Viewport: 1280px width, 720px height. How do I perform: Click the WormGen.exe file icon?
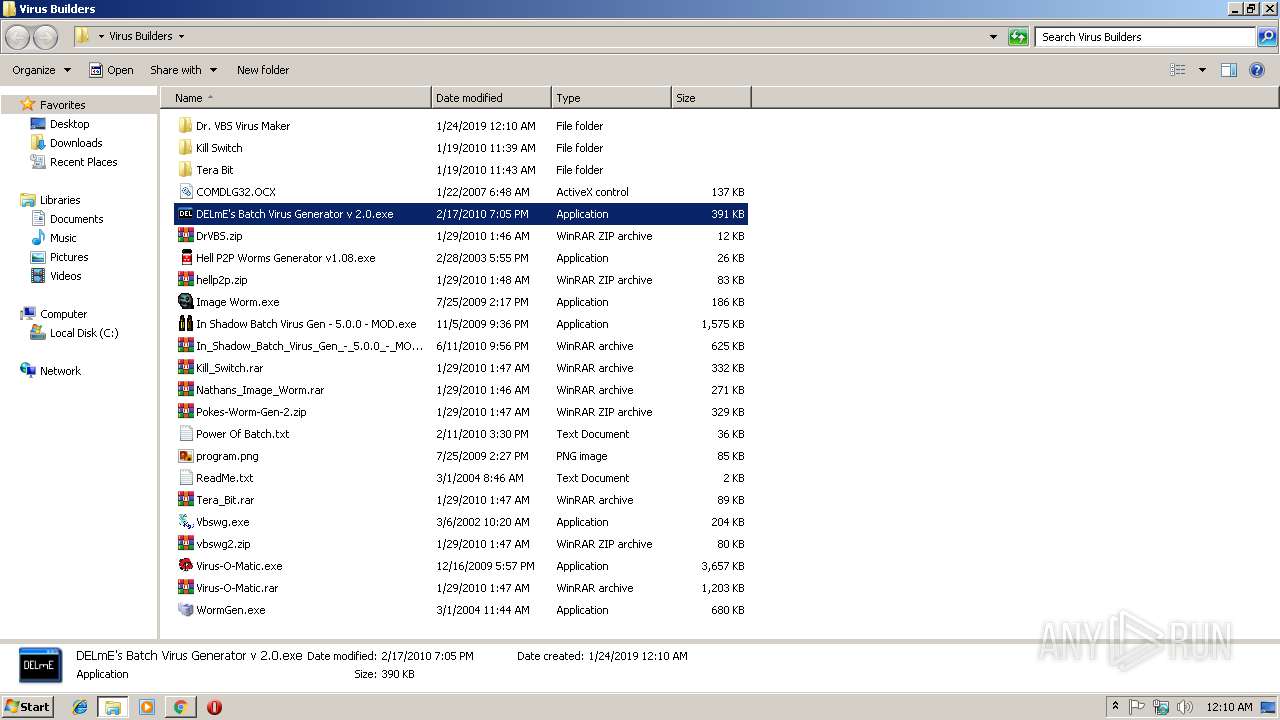tap(185, 610)
